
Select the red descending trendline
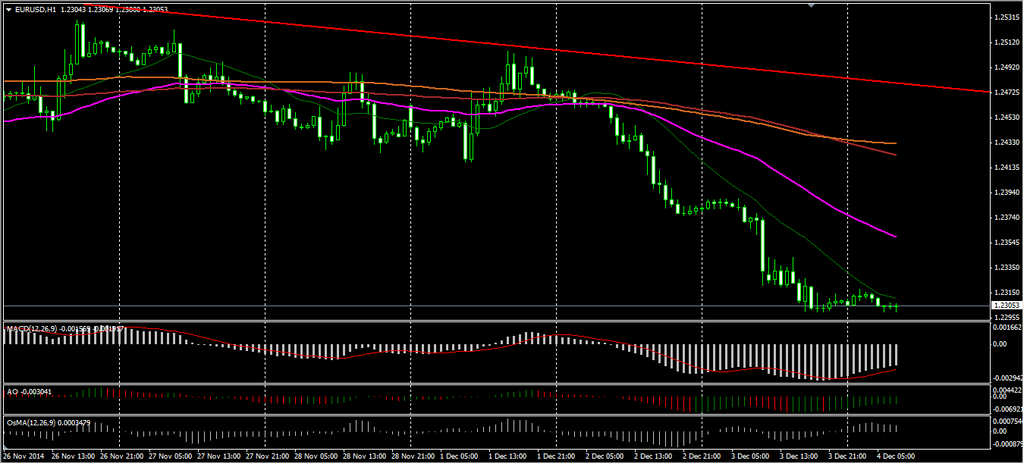600,53
